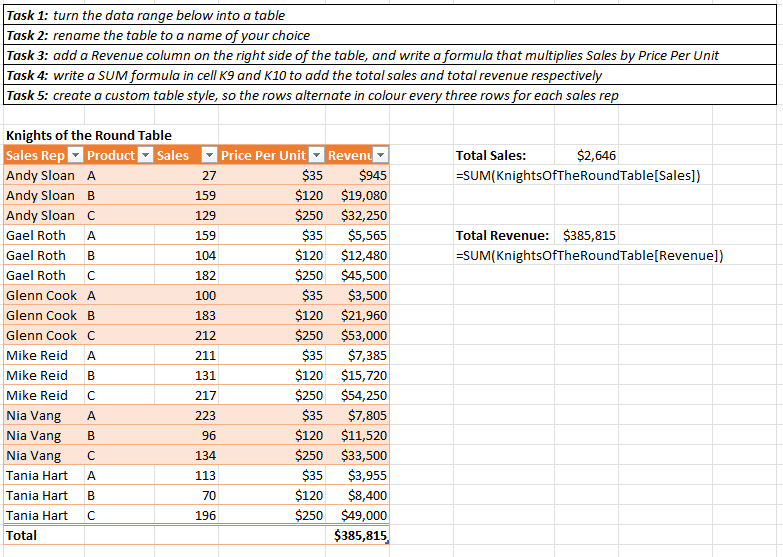Select the Total Sales label cell
Image resolution: width=783 pixels, height=557 pixels.
pyautogui.click(x=504, y=155)
